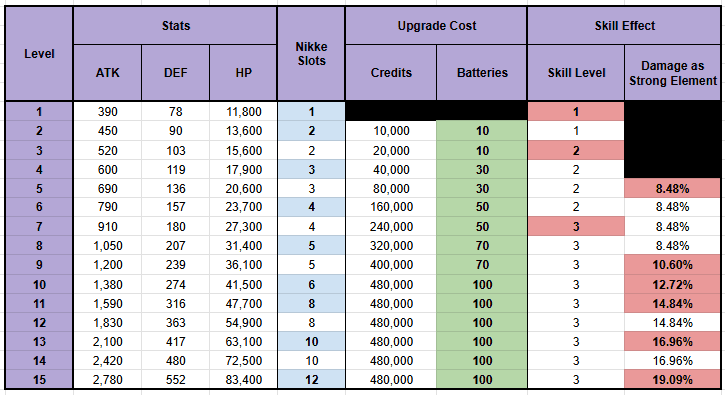Select the Level column header cell

point(39,54)
